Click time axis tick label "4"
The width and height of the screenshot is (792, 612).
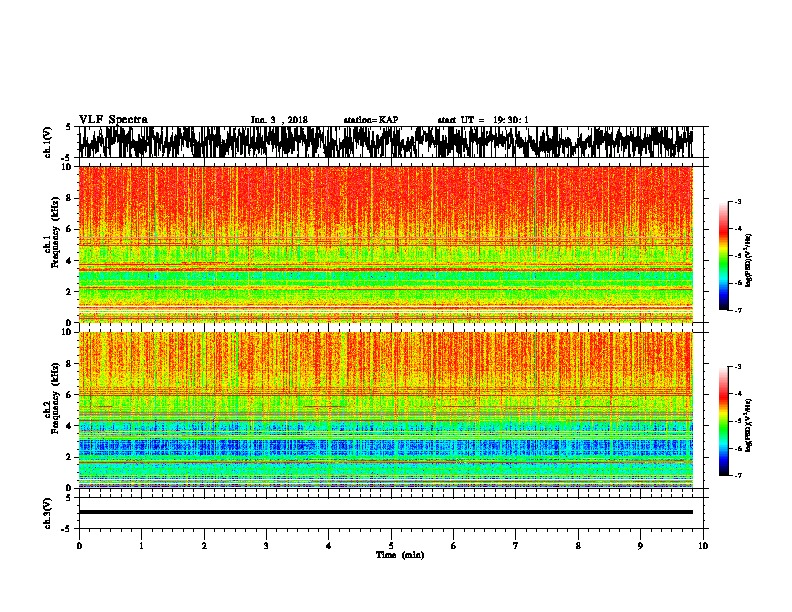coord(328,545)
